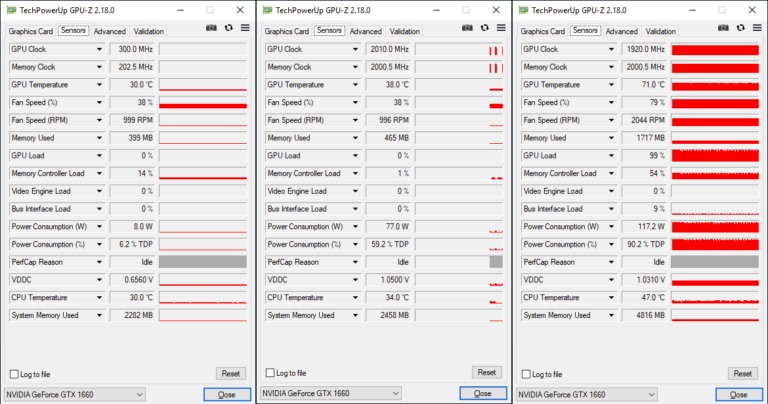Click the camera icon in the middle GPU-Z window
This screenshot has height=404, width=768.
coord(466,30)
